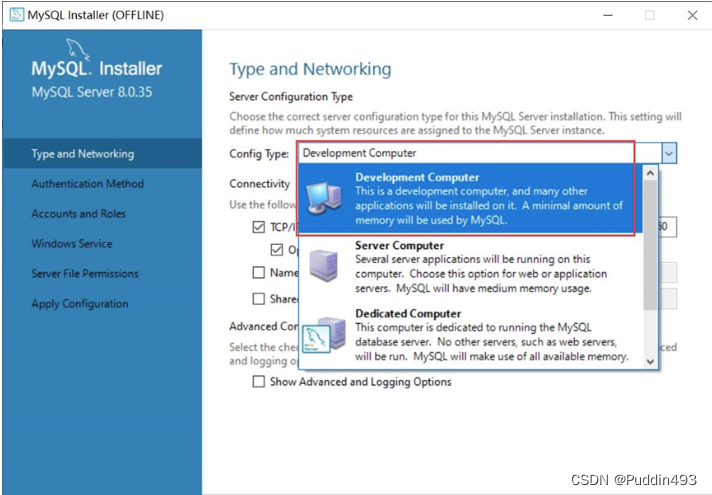Select the Development Computer option
Viewport: 712px width, 495px height.
coord(470,198)
